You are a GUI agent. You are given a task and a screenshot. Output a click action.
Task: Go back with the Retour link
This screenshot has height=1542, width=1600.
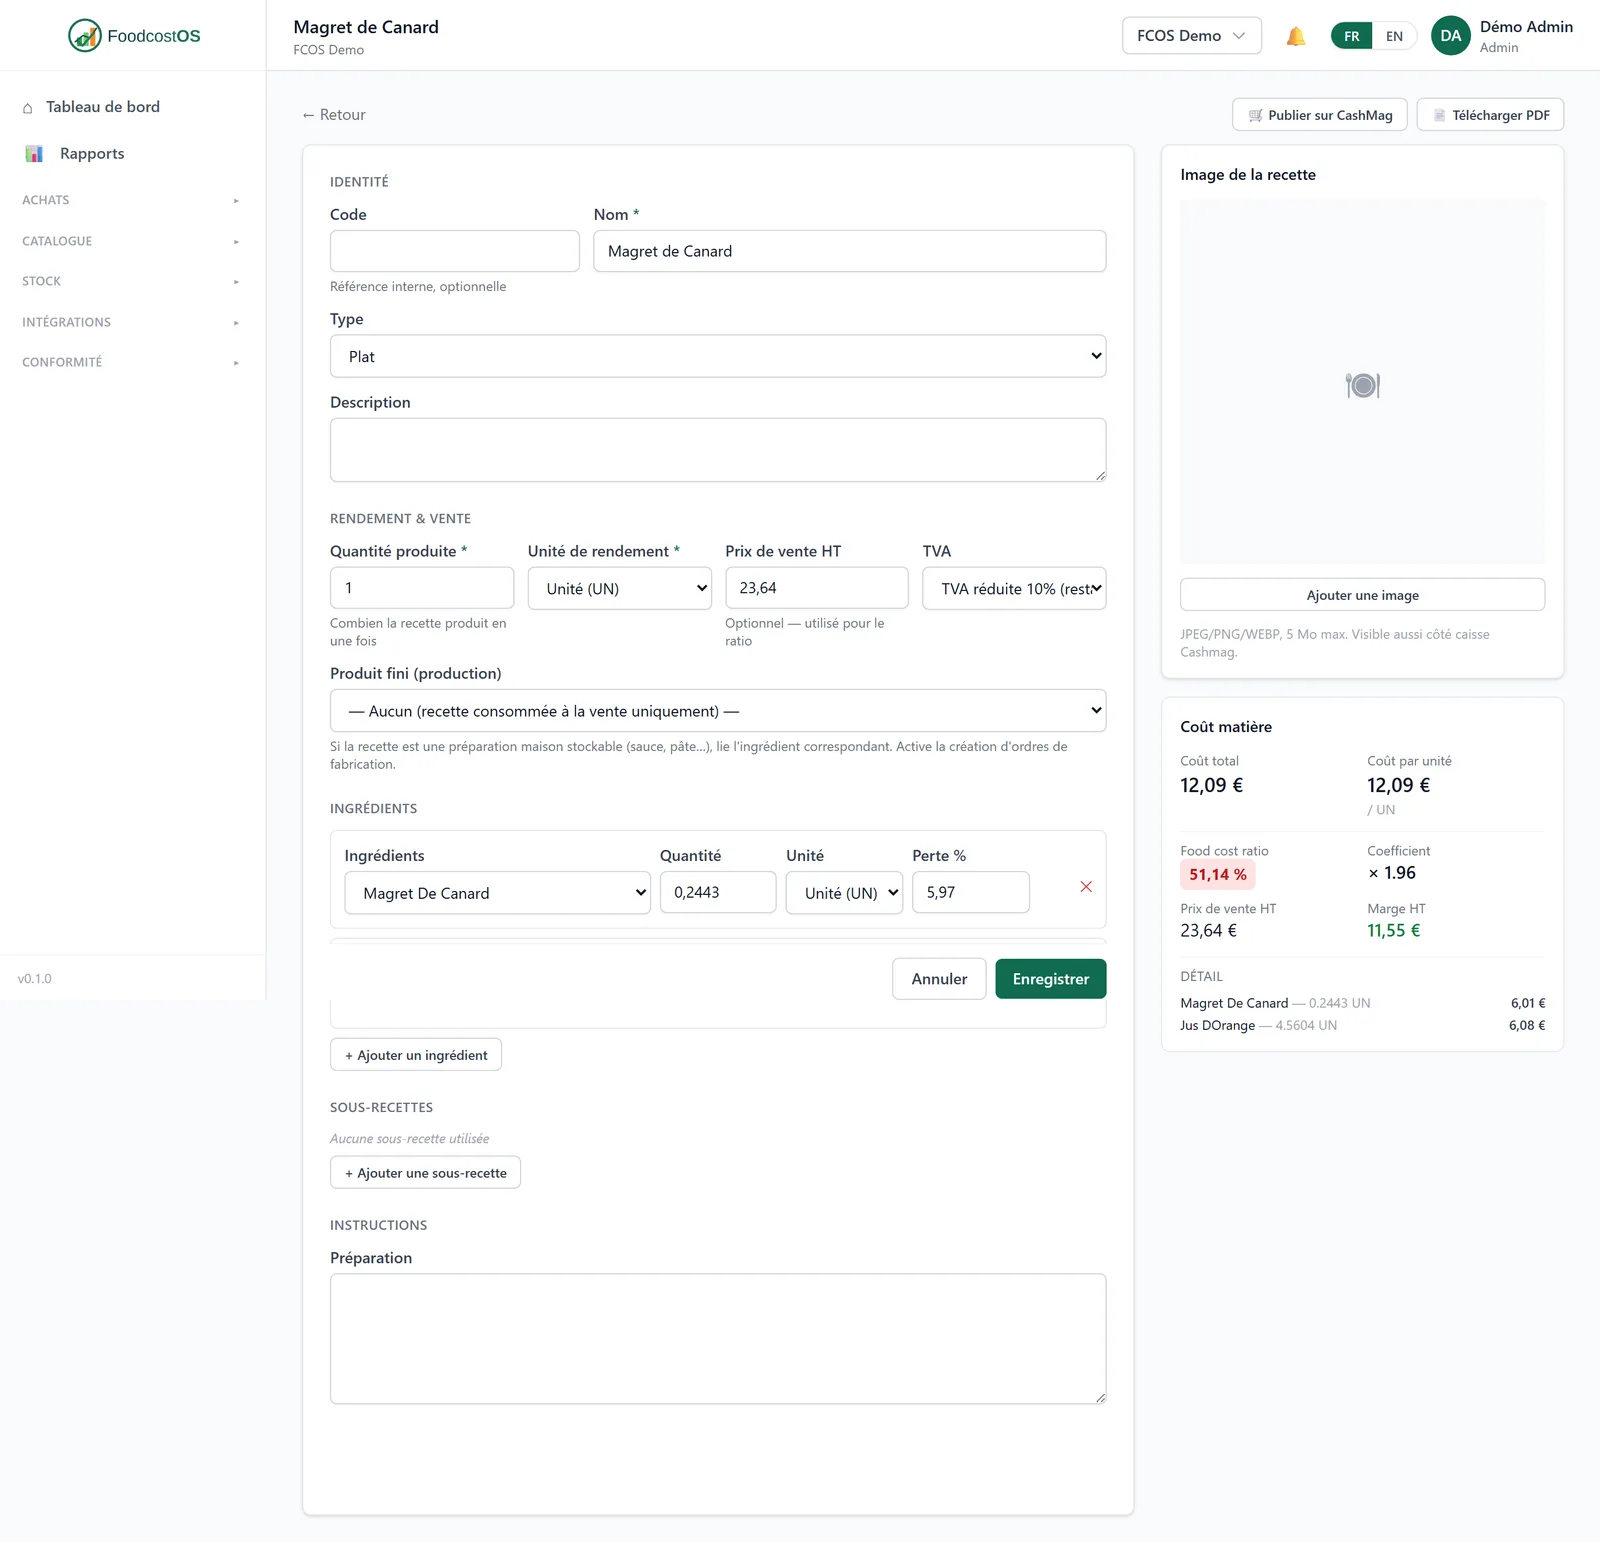[x=334, y=115]
